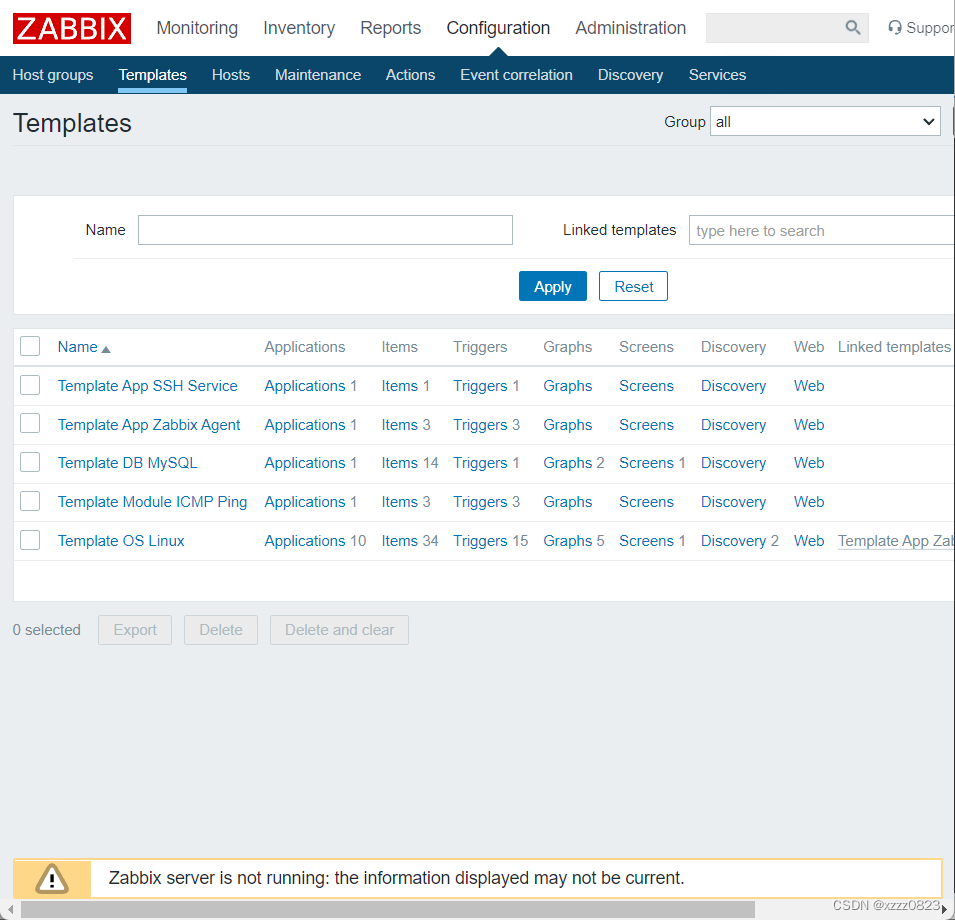
Task: Open Items 14 for Template DB MySQL
Action: coord(400,463)
